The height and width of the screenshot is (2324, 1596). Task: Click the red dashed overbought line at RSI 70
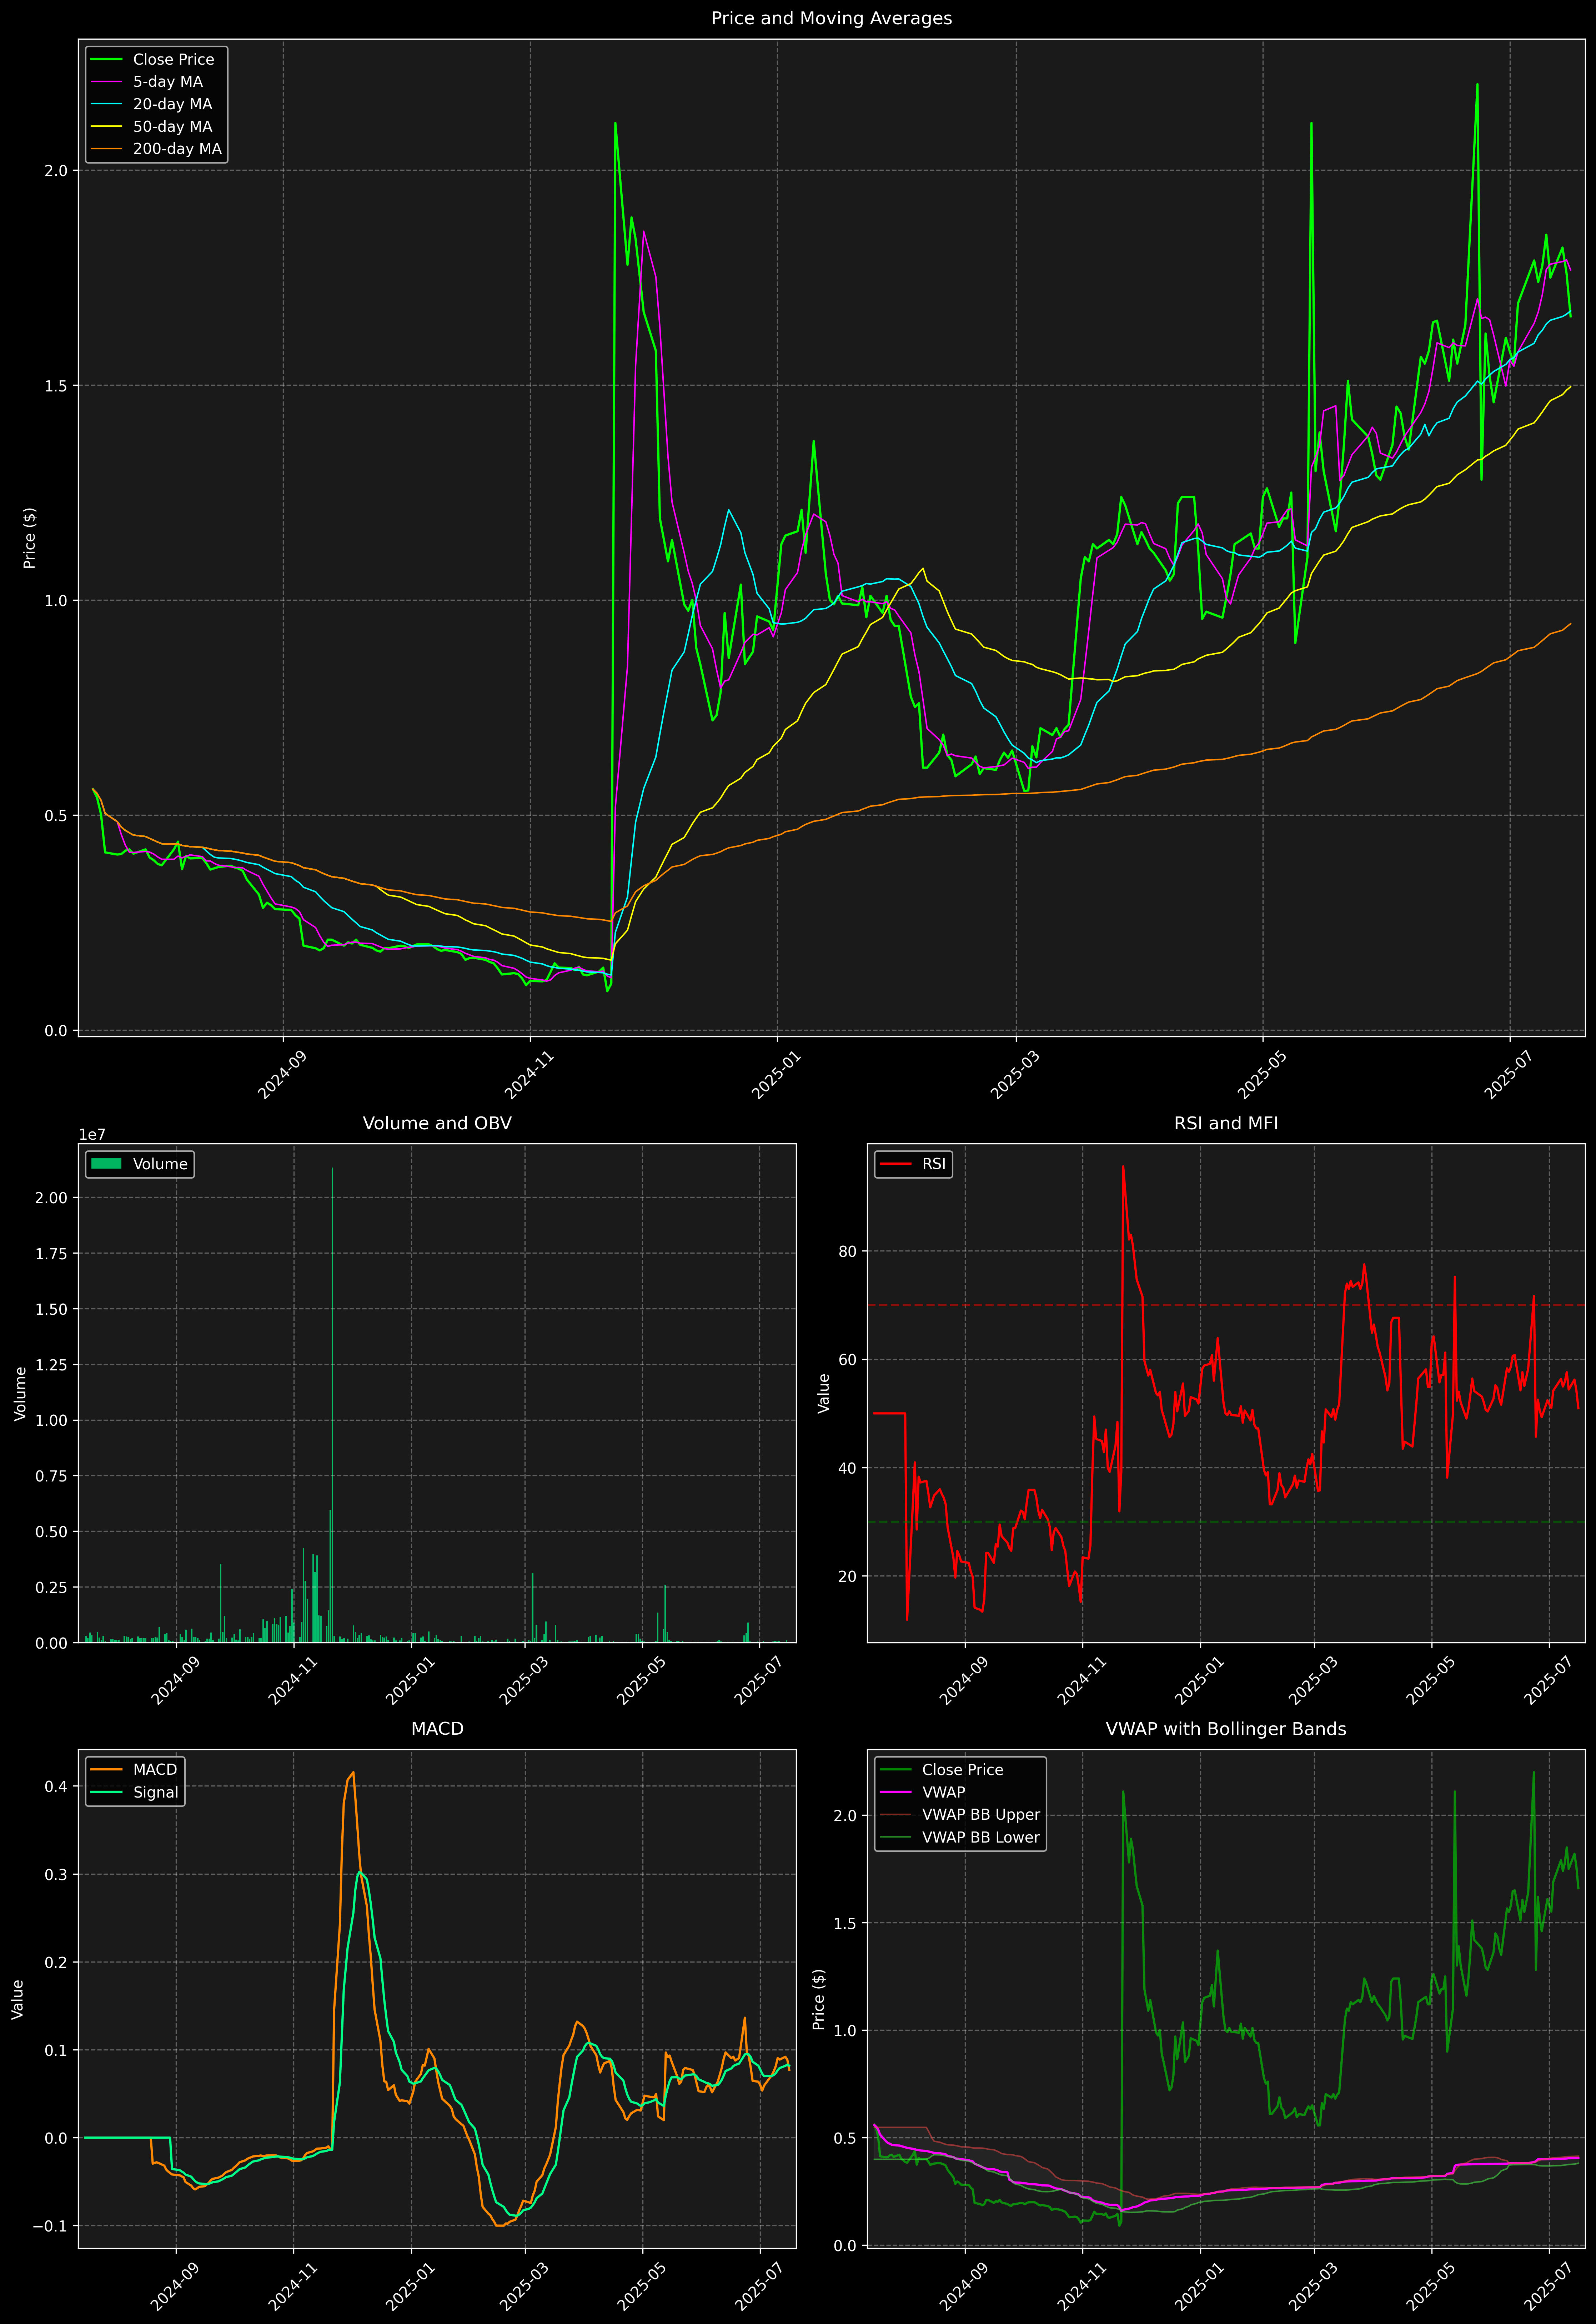pyautogui.click(x=1226, y=1305)
